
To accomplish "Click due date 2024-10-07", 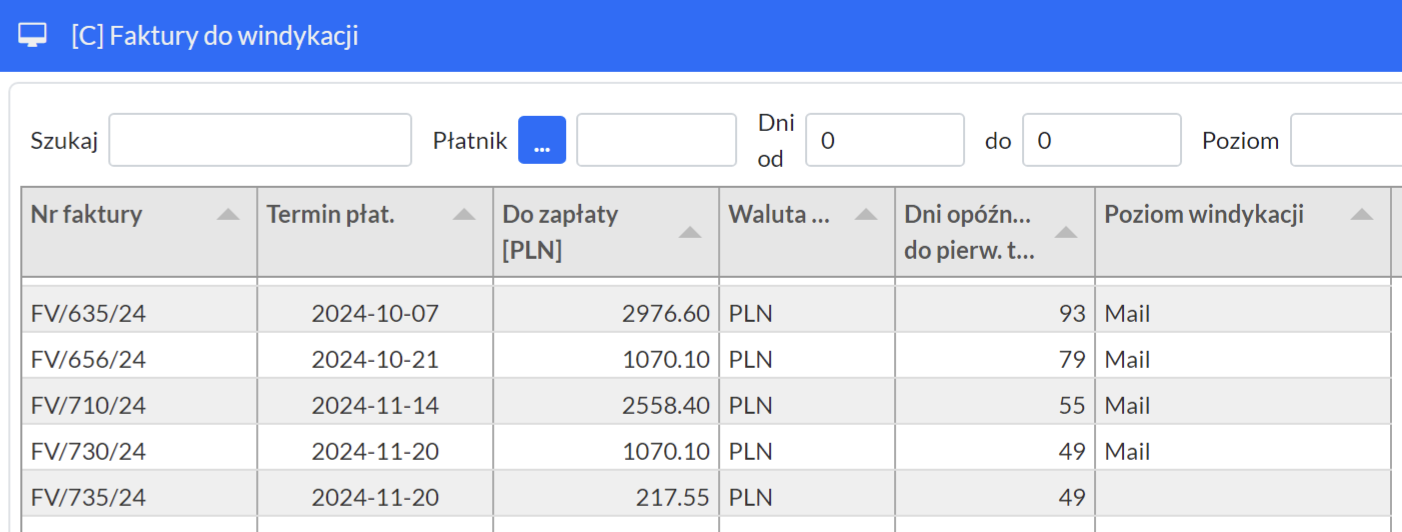I will (x=375, y=314).
